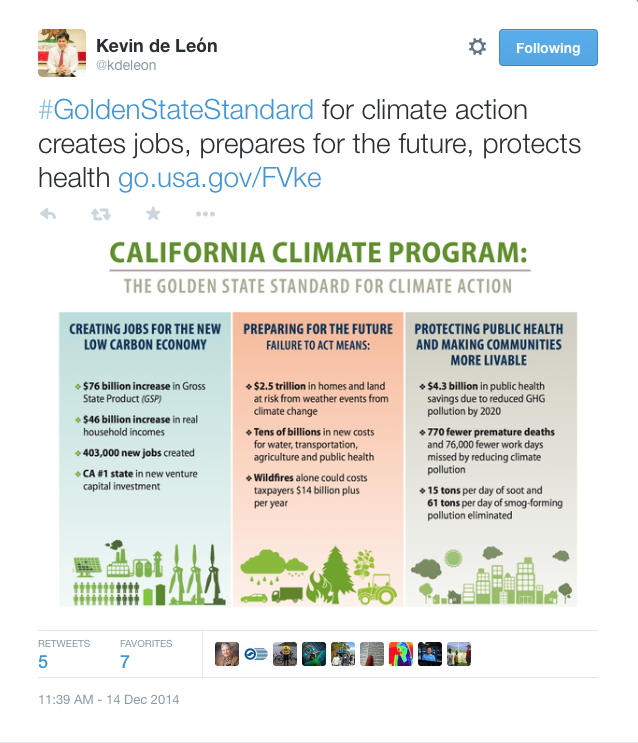Open the blue circular logo avatar

[256, 654]
